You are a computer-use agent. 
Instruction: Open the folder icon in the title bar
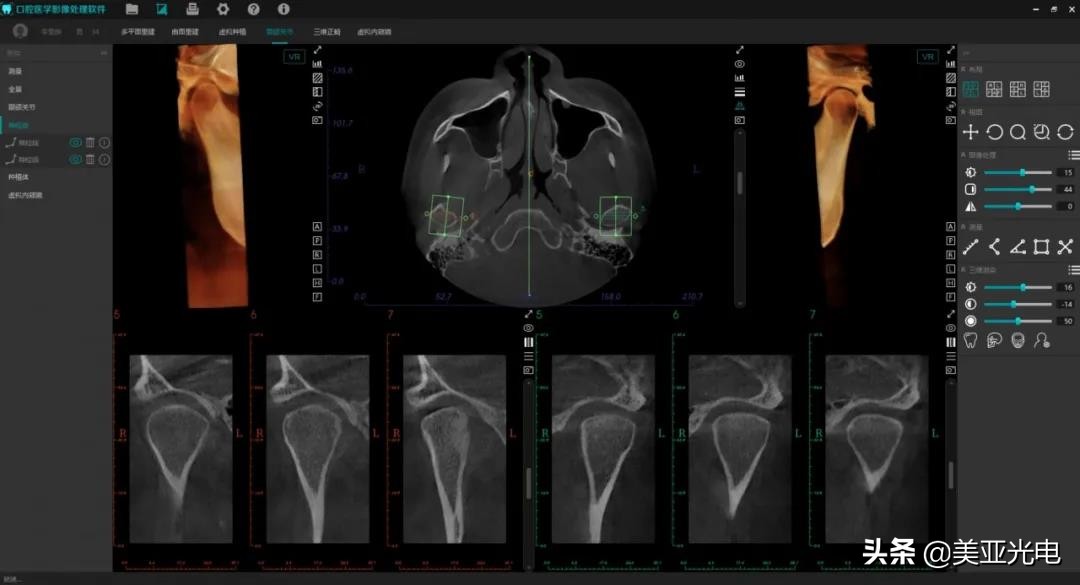coord(132,9)
